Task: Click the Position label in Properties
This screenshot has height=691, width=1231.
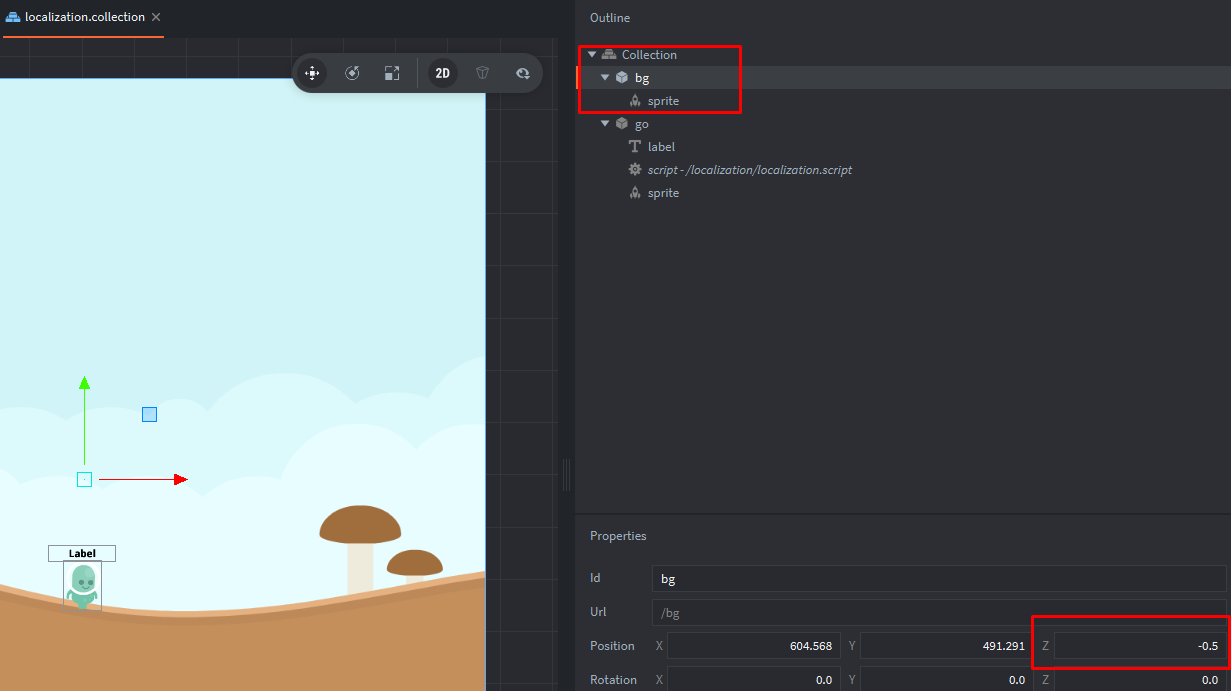Action: (x=612, y=646)
